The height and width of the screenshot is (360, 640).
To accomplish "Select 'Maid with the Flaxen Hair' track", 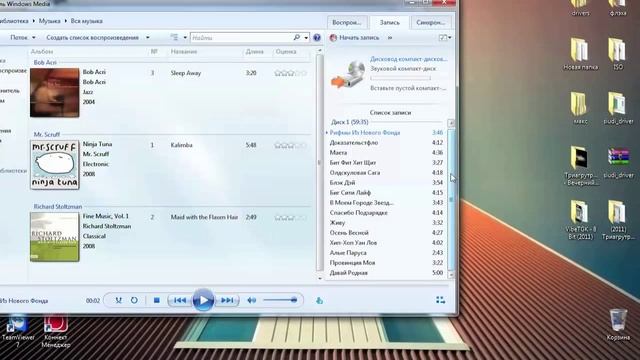I will 204,217.
